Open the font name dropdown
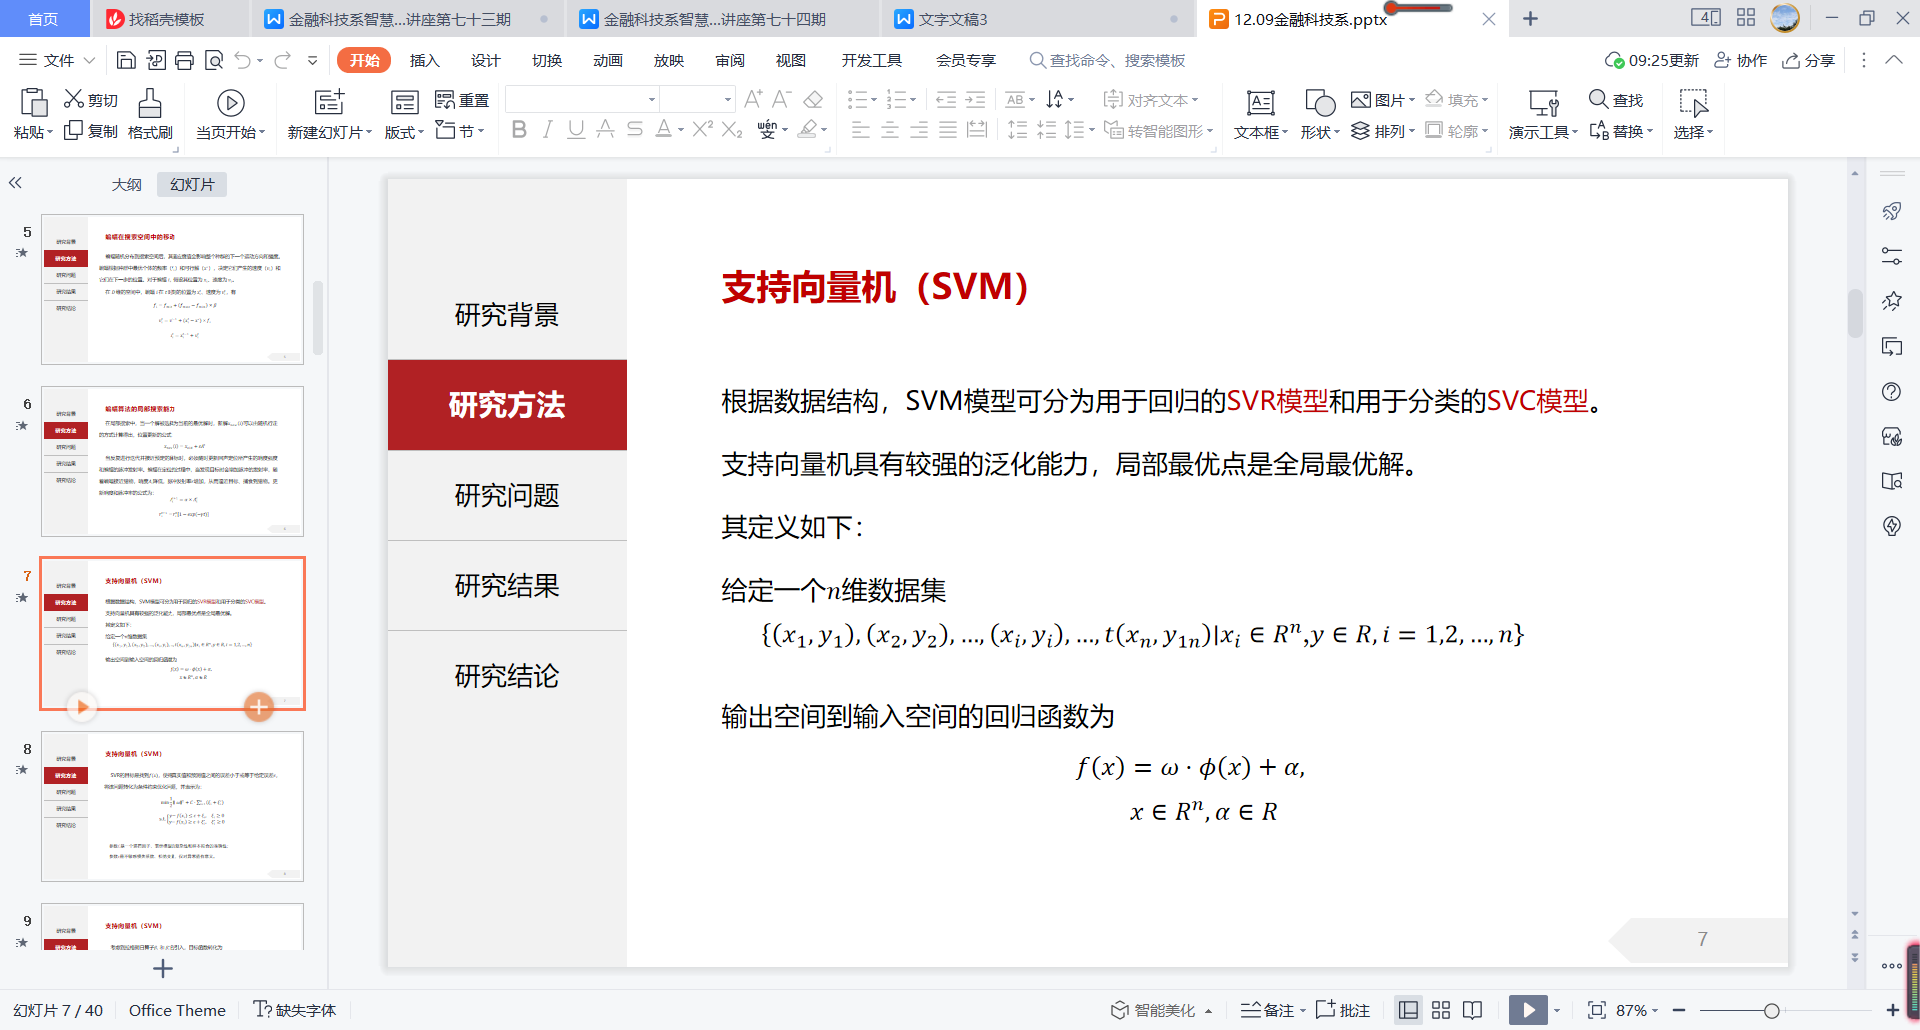This screenshot has width=1920, height=1030. coord(652,99)
